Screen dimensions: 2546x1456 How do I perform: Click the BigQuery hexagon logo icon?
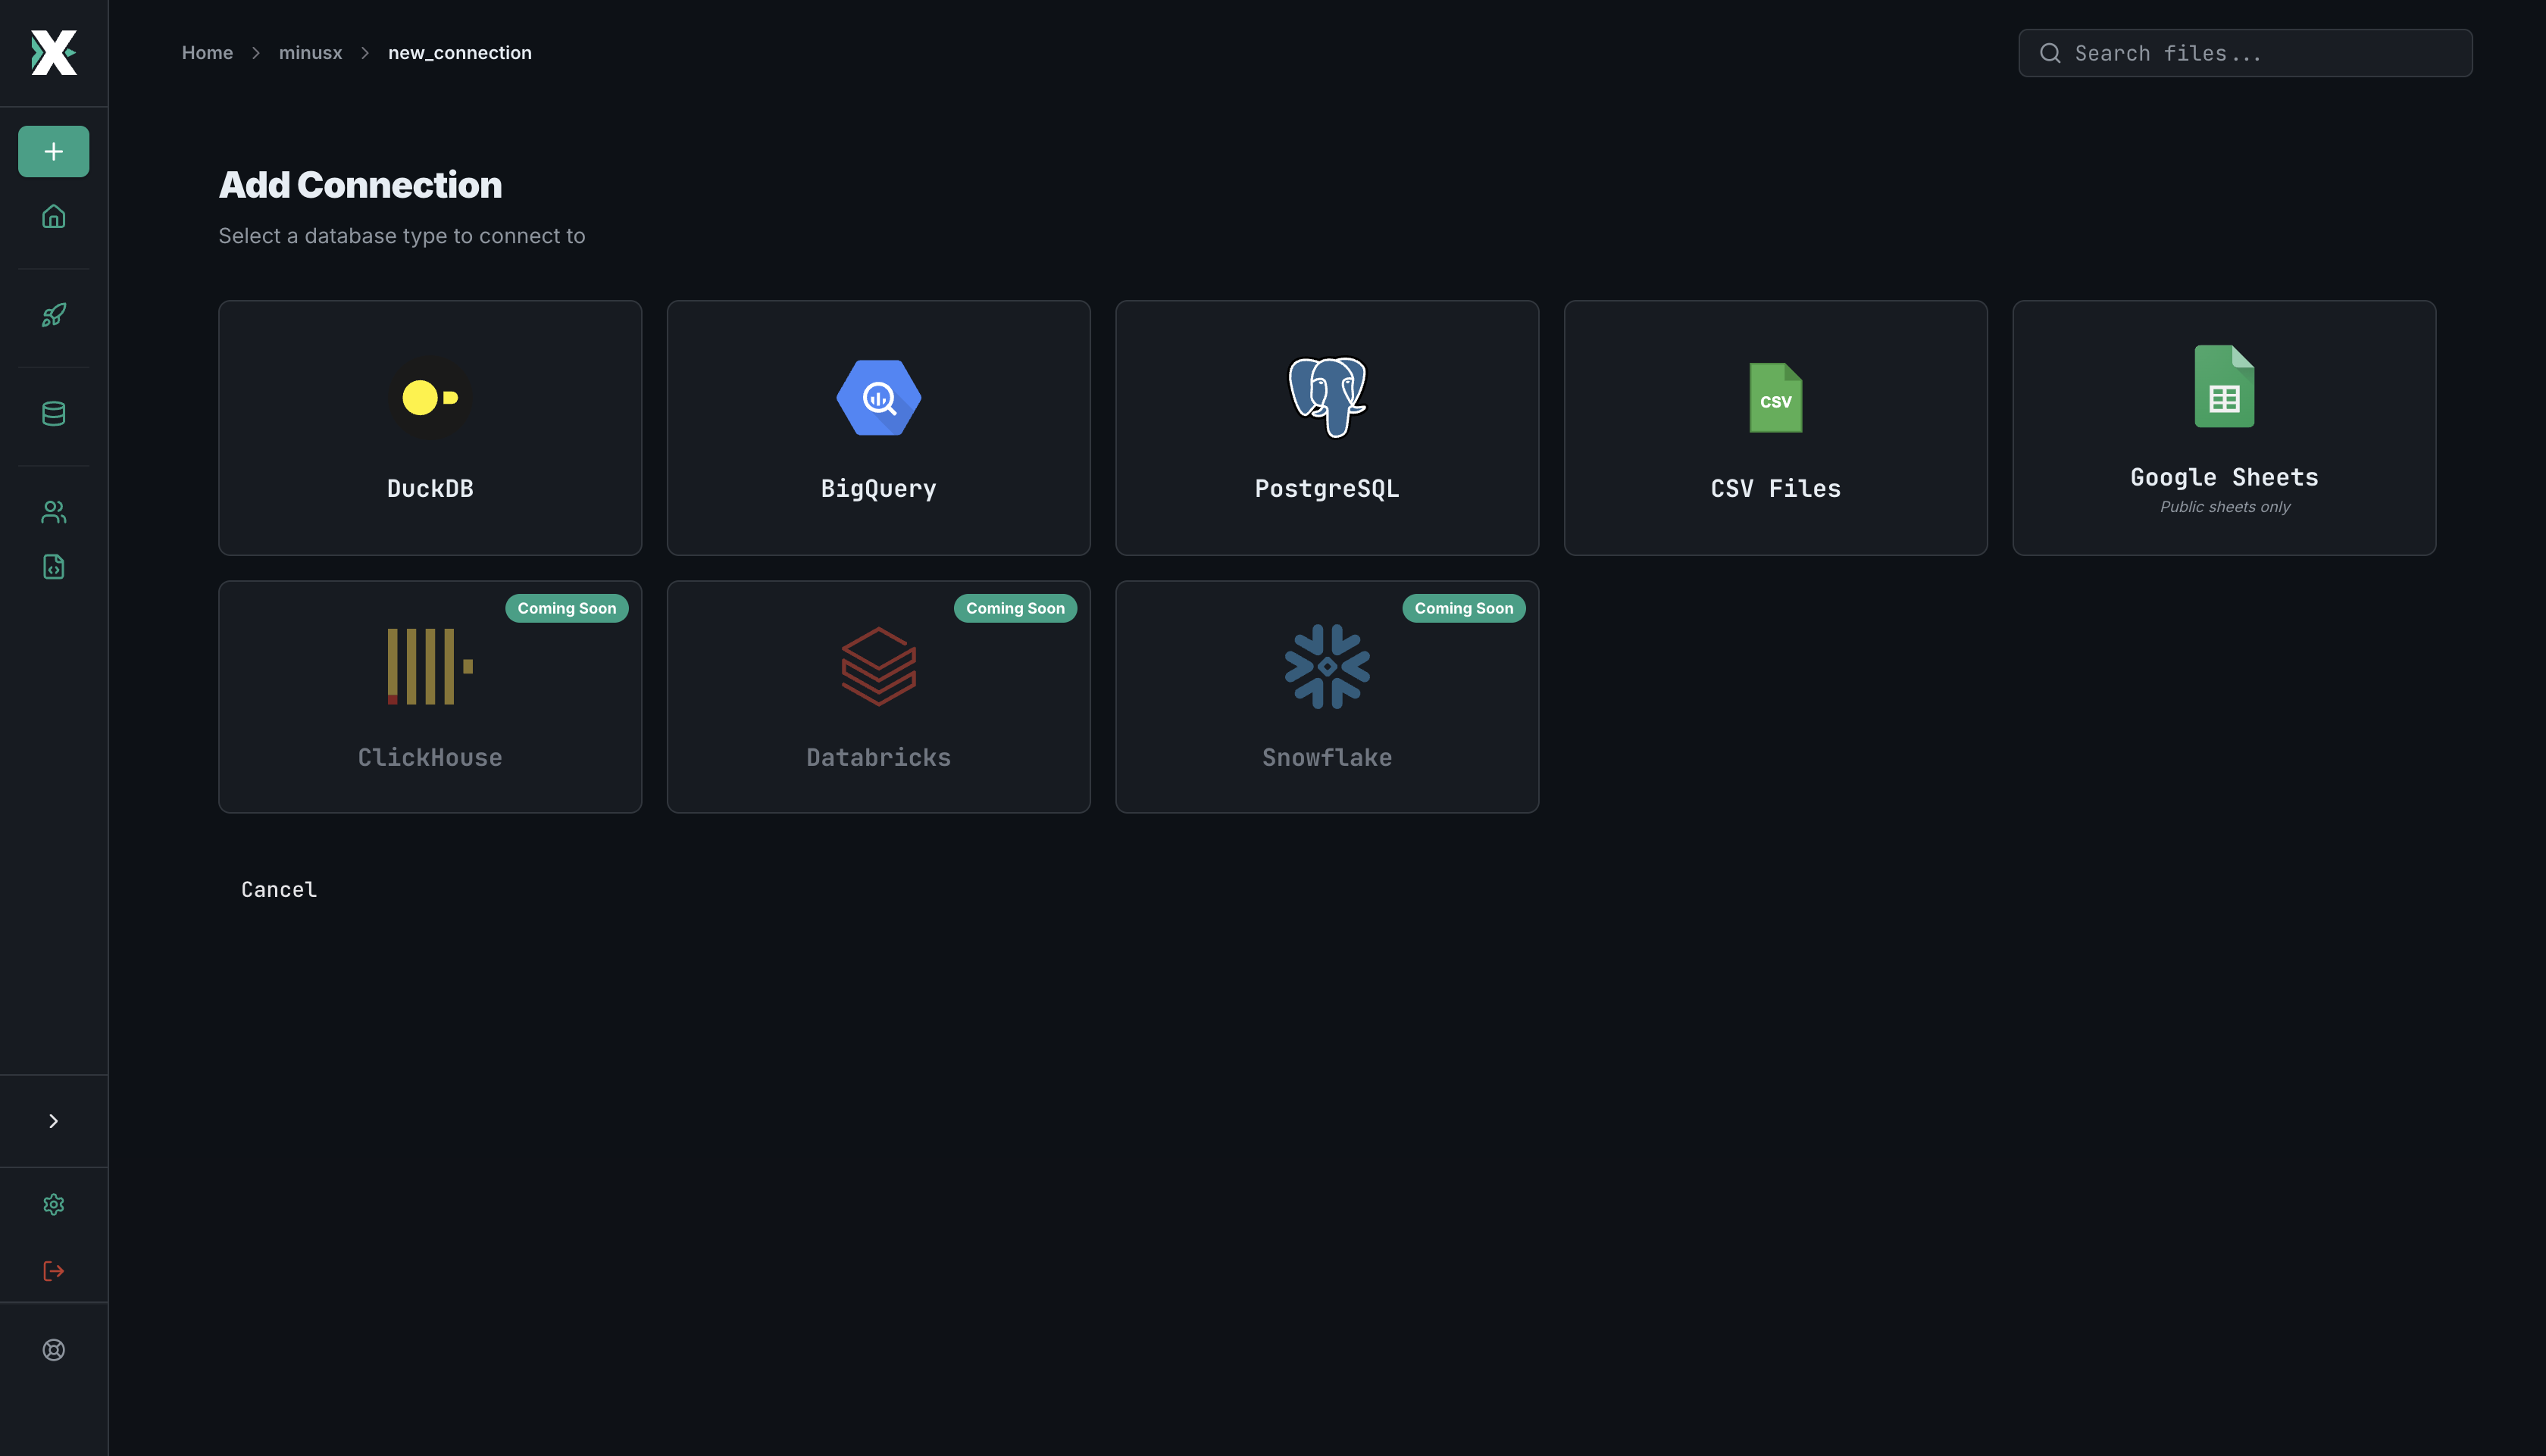pos(878,398)
